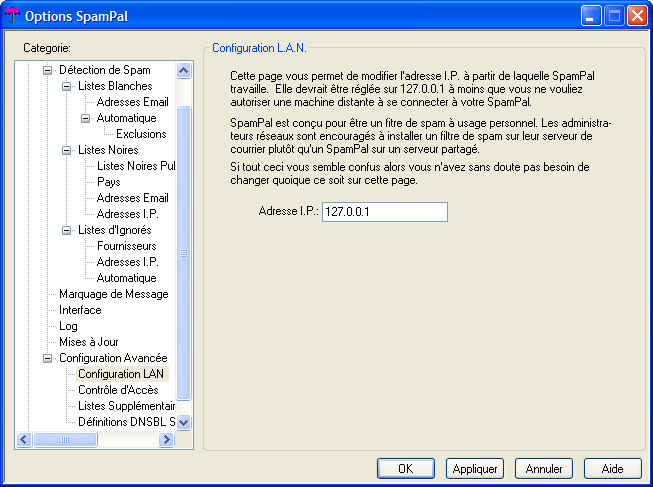Click the Annuler button

coord(544,469)
